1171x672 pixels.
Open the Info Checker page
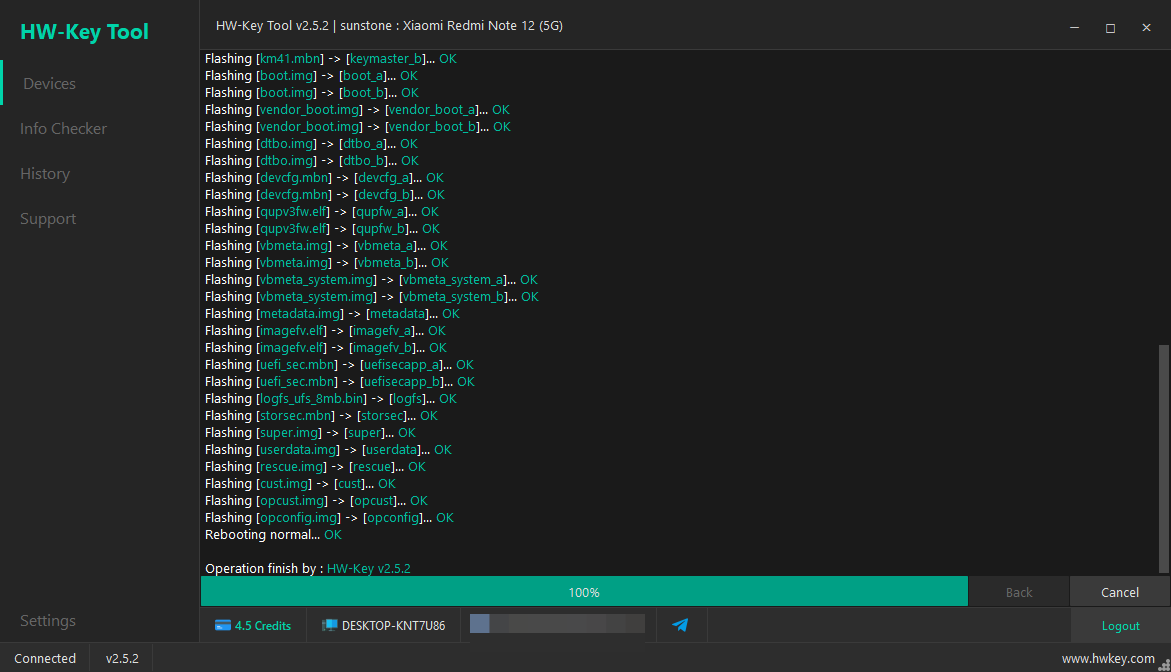pyautogui.click(x=63, y=128)
